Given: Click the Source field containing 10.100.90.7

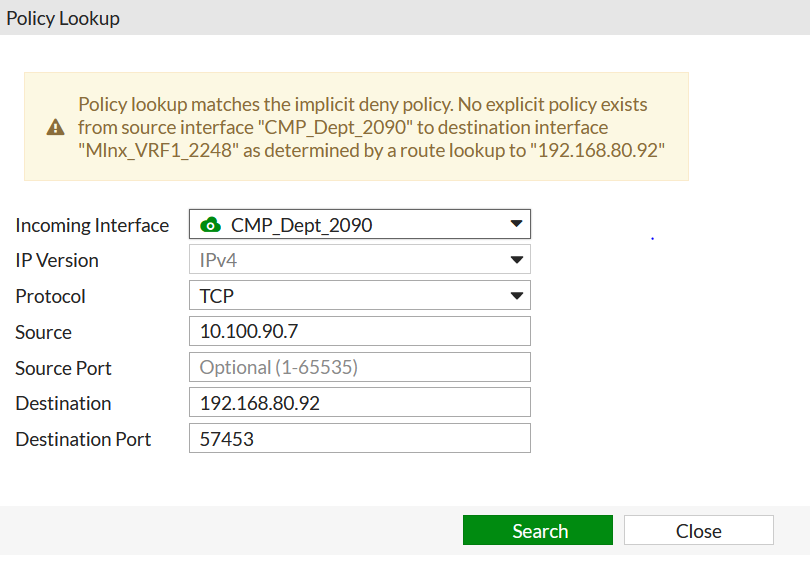Looking at the screenshot, I should click(359, 332).
